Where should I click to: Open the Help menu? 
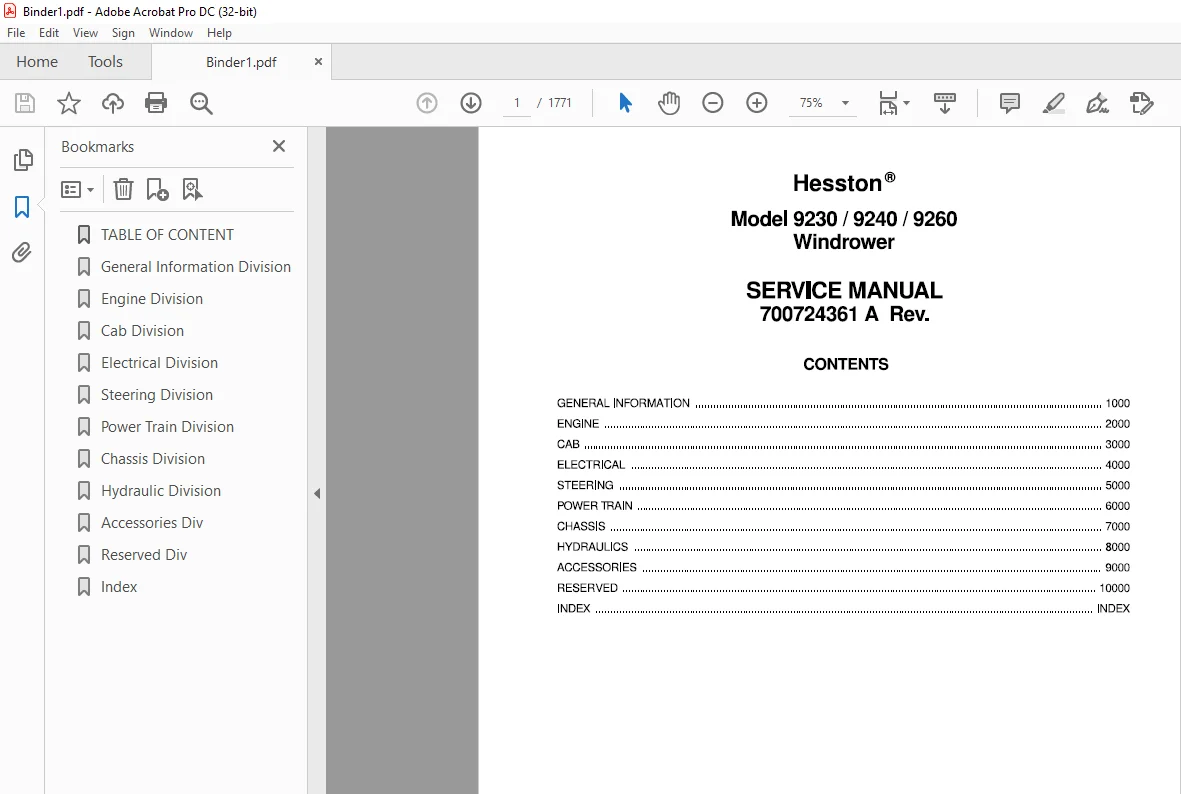point(219,32)
